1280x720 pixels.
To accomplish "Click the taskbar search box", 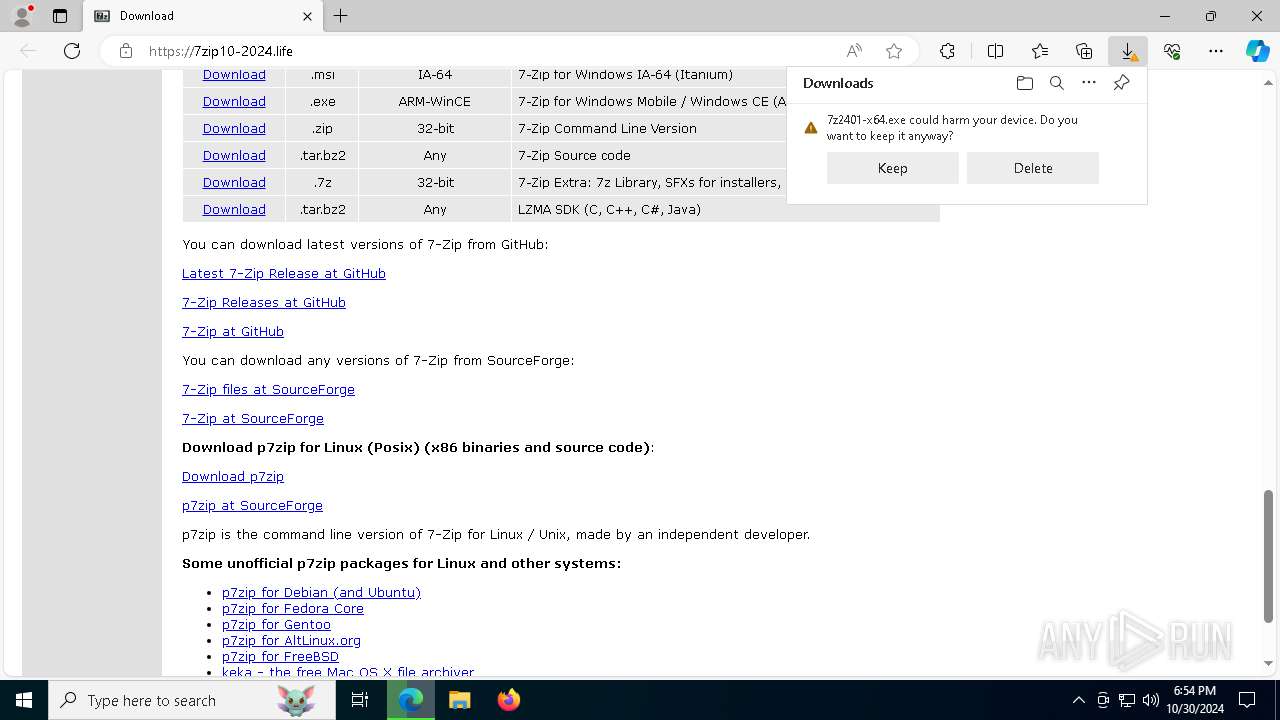I will coord(192,700).
